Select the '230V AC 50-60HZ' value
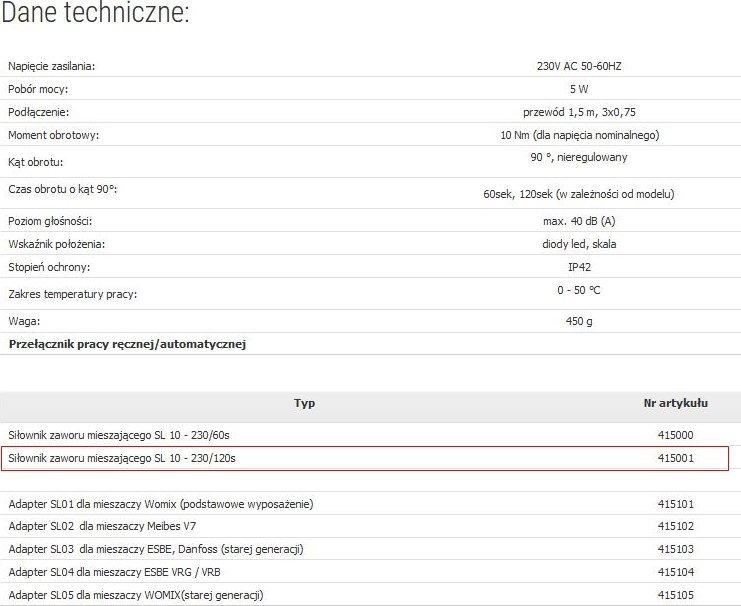Screen dimensions: 741x606 pos(579,66)
